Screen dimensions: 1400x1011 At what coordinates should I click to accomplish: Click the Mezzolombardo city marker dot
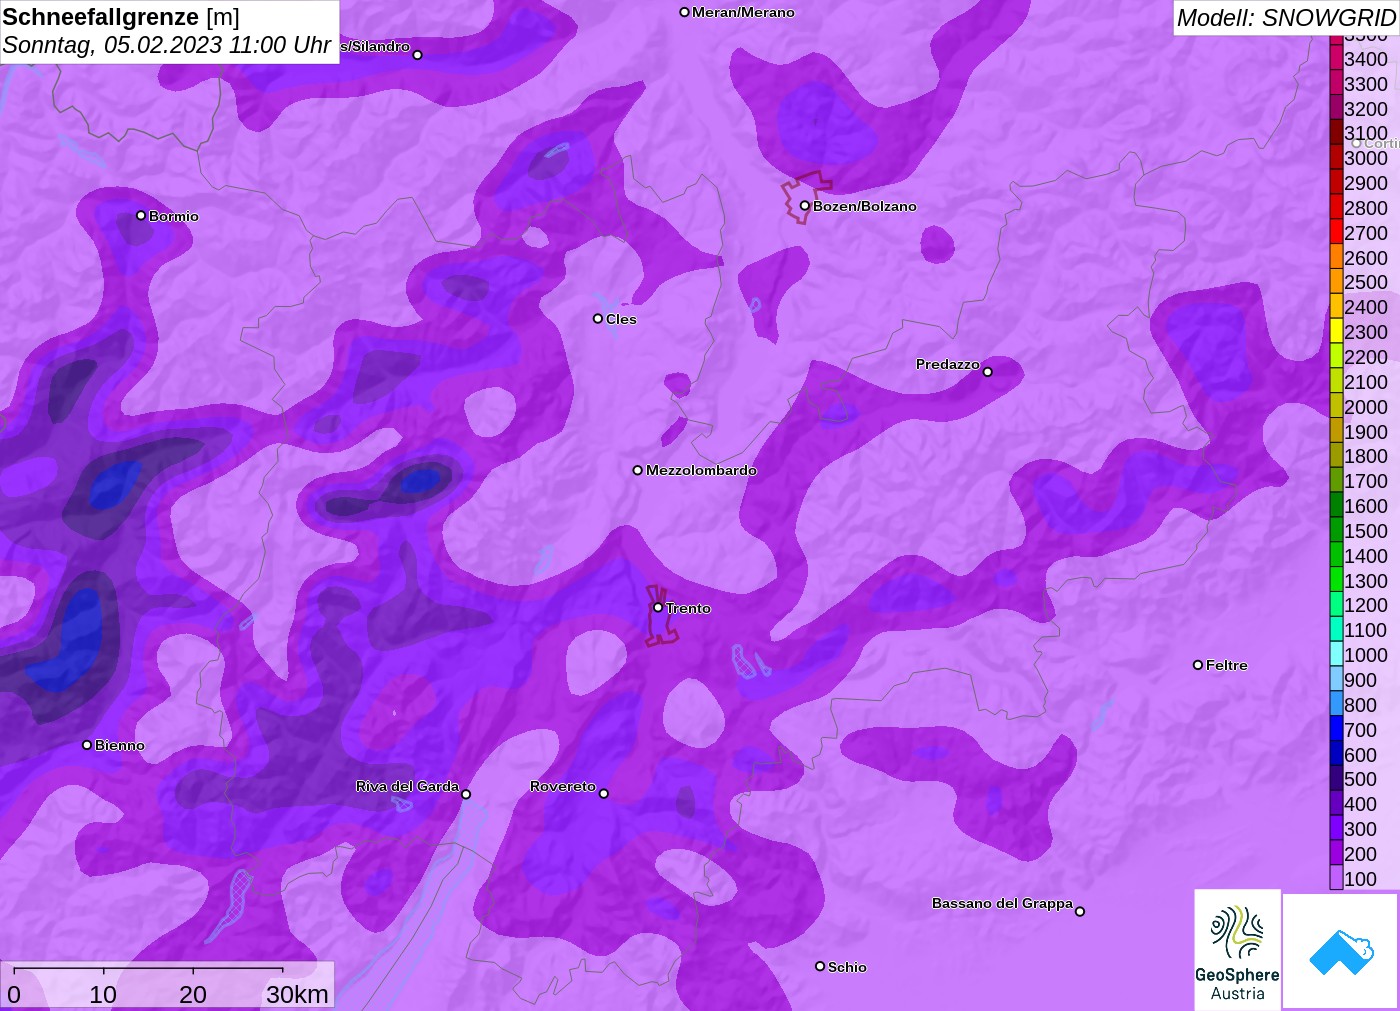tap(638, 470)
